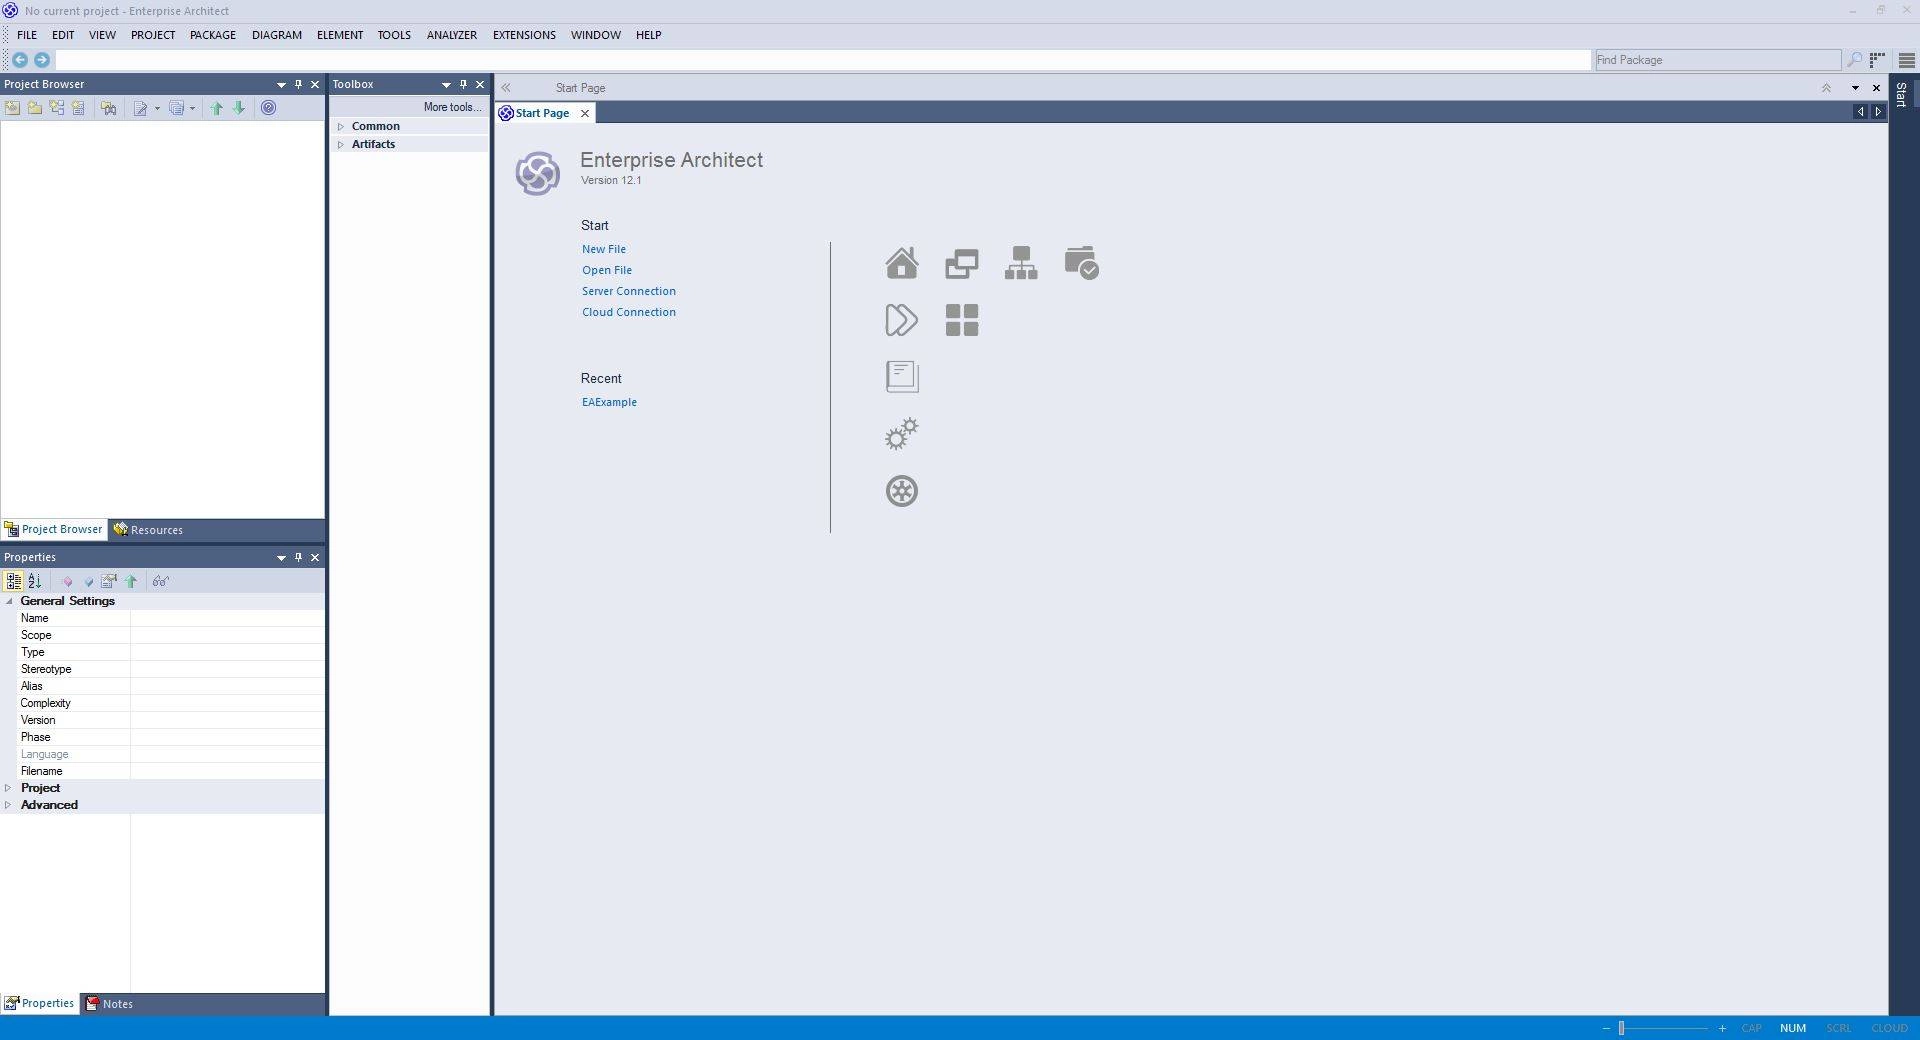This screenshot has height=1040, width=1920.
Task: Expand the Common toolbox group
Action: (x=341, y=127)
